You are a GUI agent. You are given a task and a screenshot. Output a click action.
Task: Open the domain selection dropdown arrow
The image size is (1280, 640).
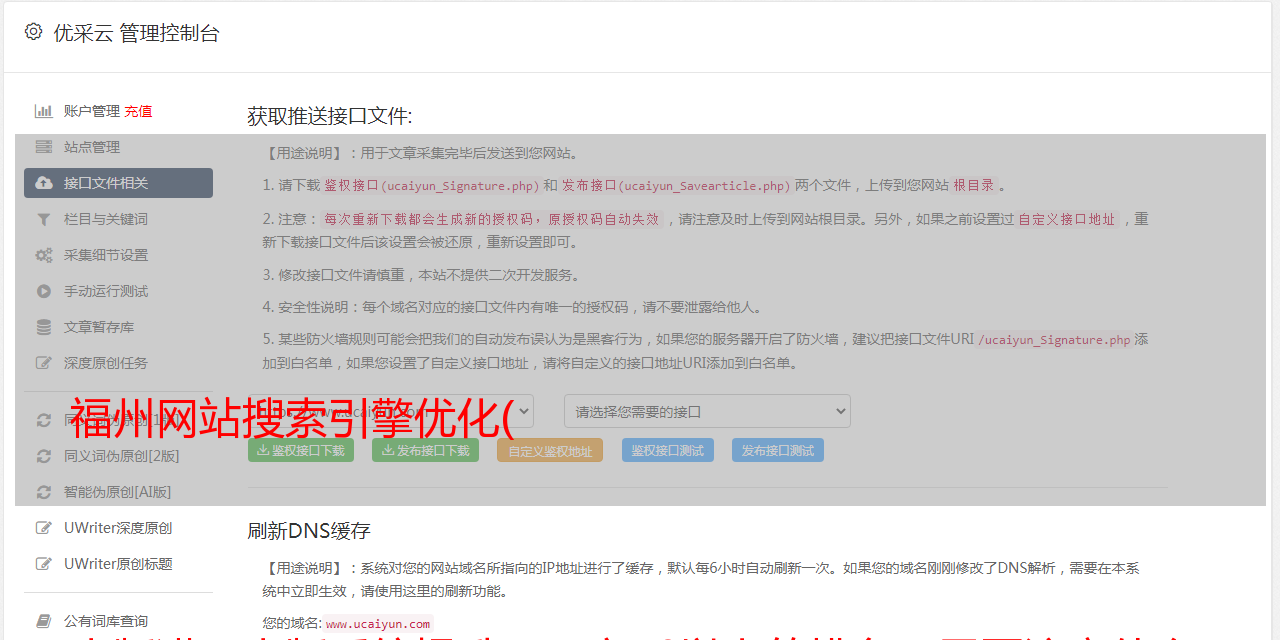(524, 411)
